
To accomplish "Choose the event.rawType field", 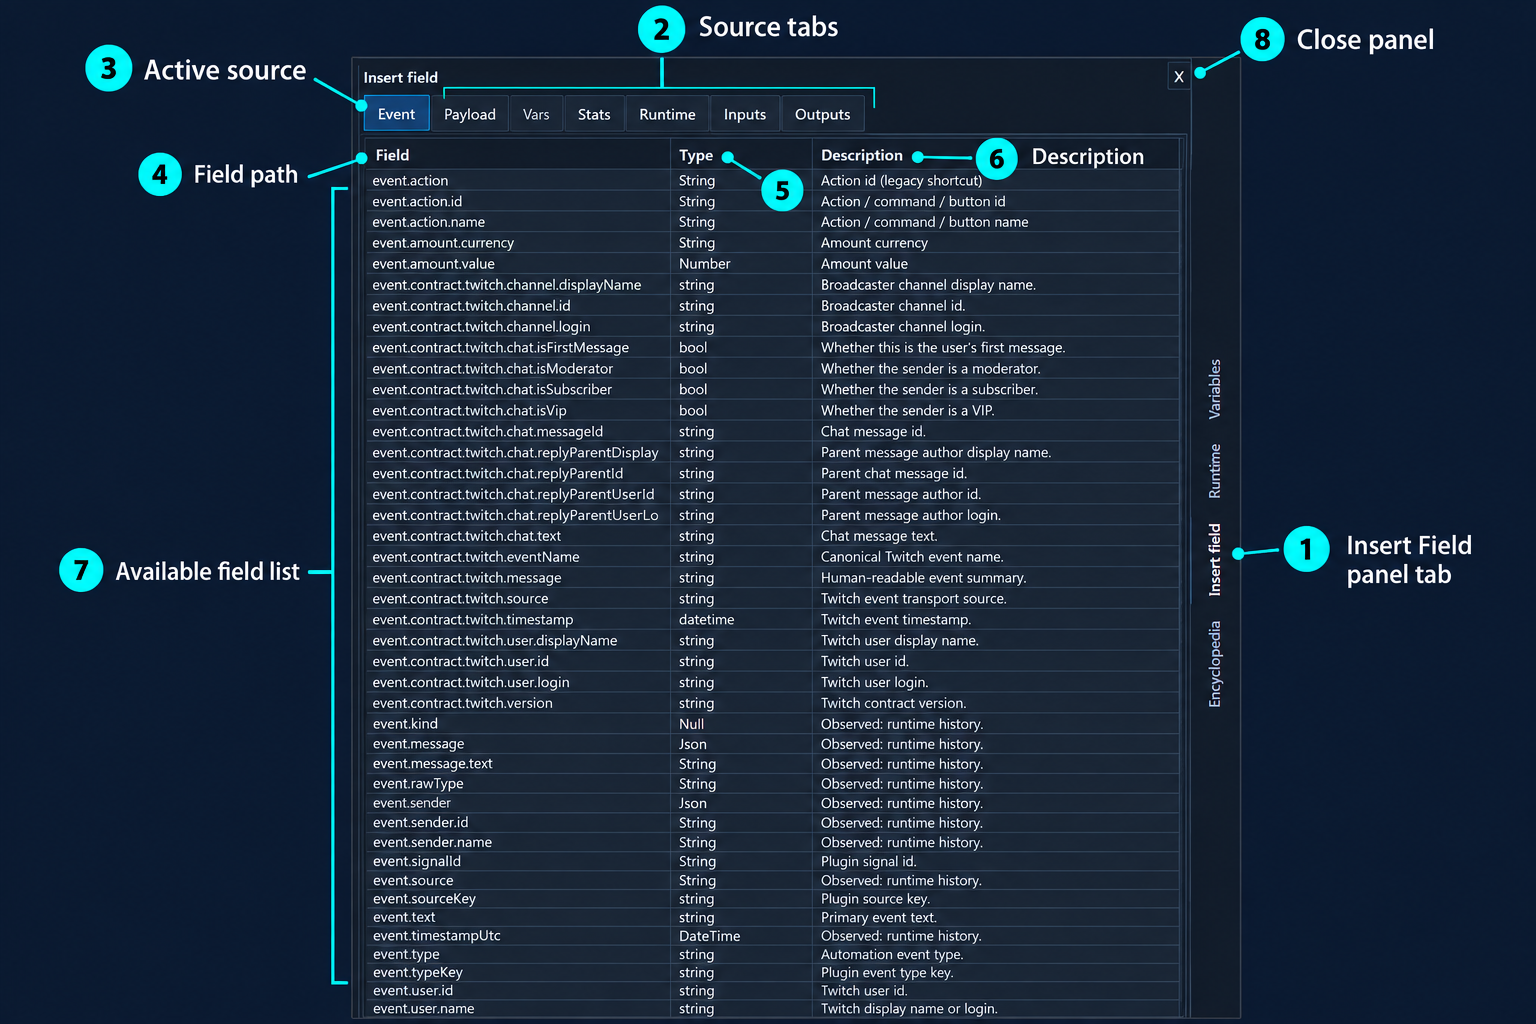I will (x=772, y=784).
